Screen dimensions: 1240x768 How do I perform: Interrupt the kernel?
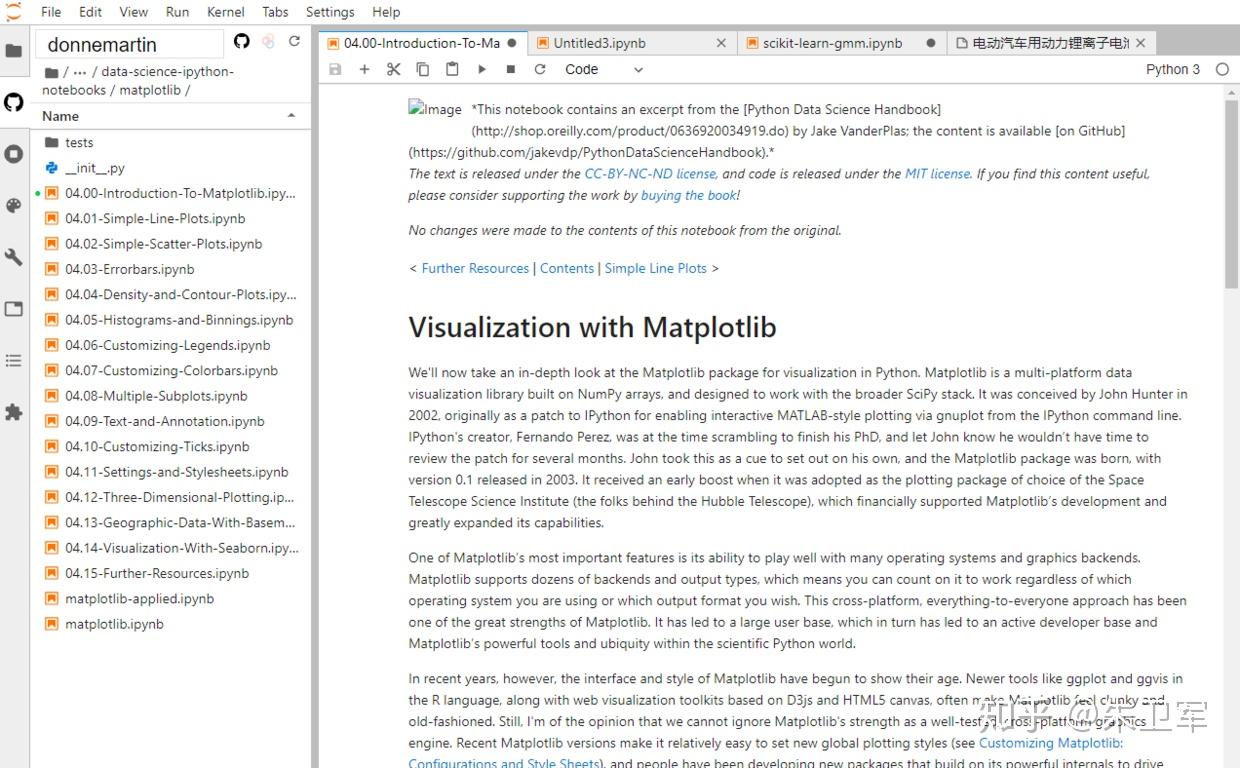[x=510, y=69]
